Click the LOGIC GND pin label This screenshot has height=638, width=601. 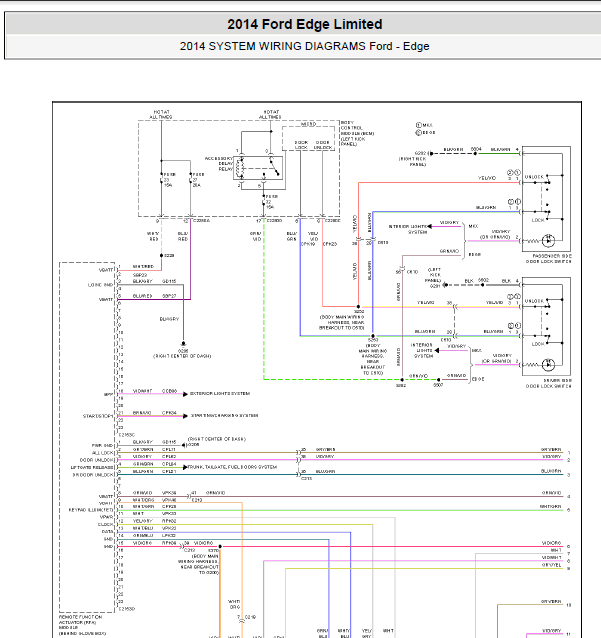click(101, 285)
